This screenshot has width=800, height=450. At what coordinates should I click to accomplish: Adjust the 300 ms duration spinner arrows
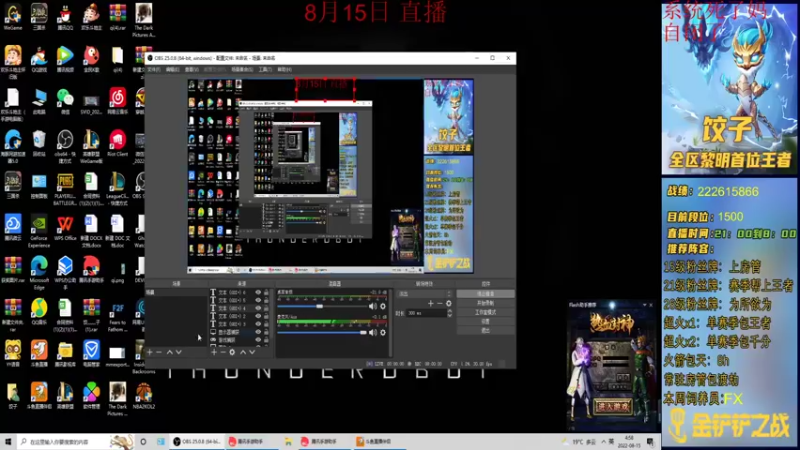pyautogui.click(x=449, y=313)
